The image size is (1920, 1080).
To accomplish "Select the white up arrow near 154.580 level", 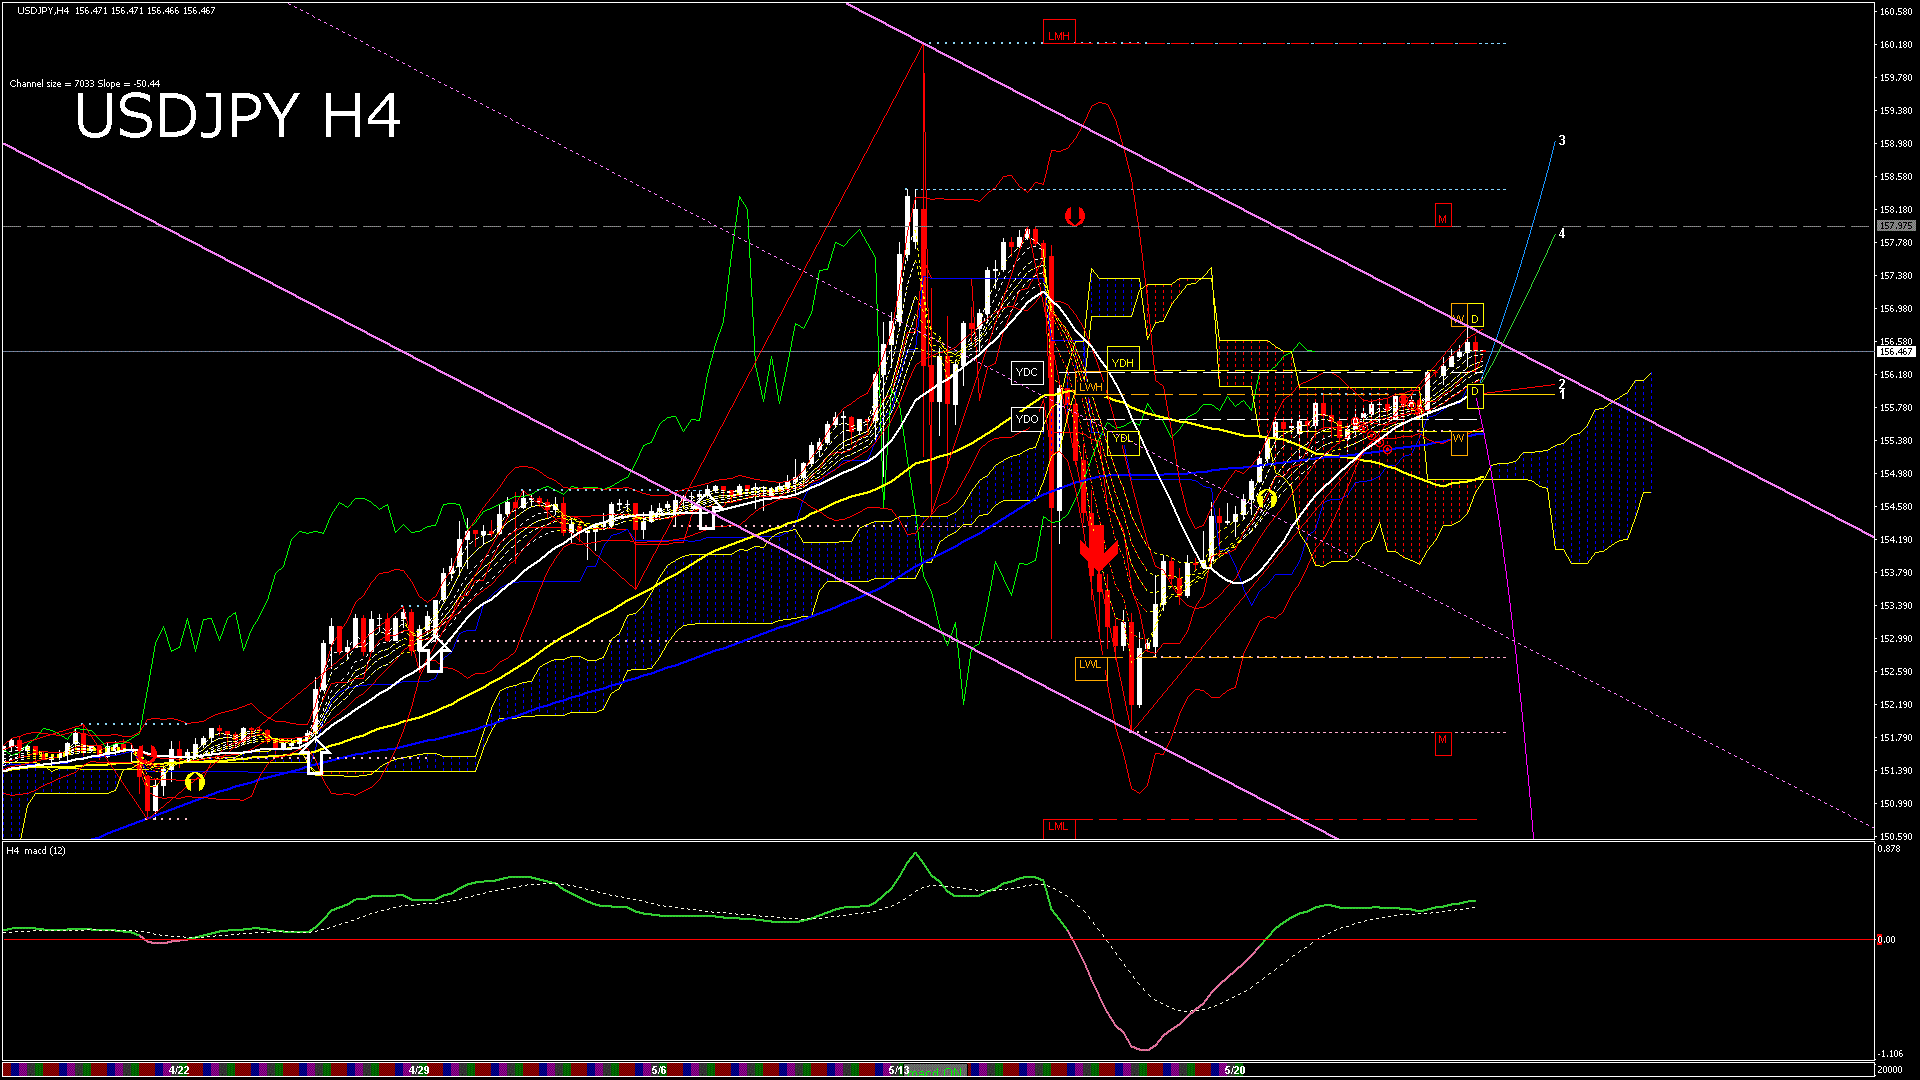I will tap(707, 511).
